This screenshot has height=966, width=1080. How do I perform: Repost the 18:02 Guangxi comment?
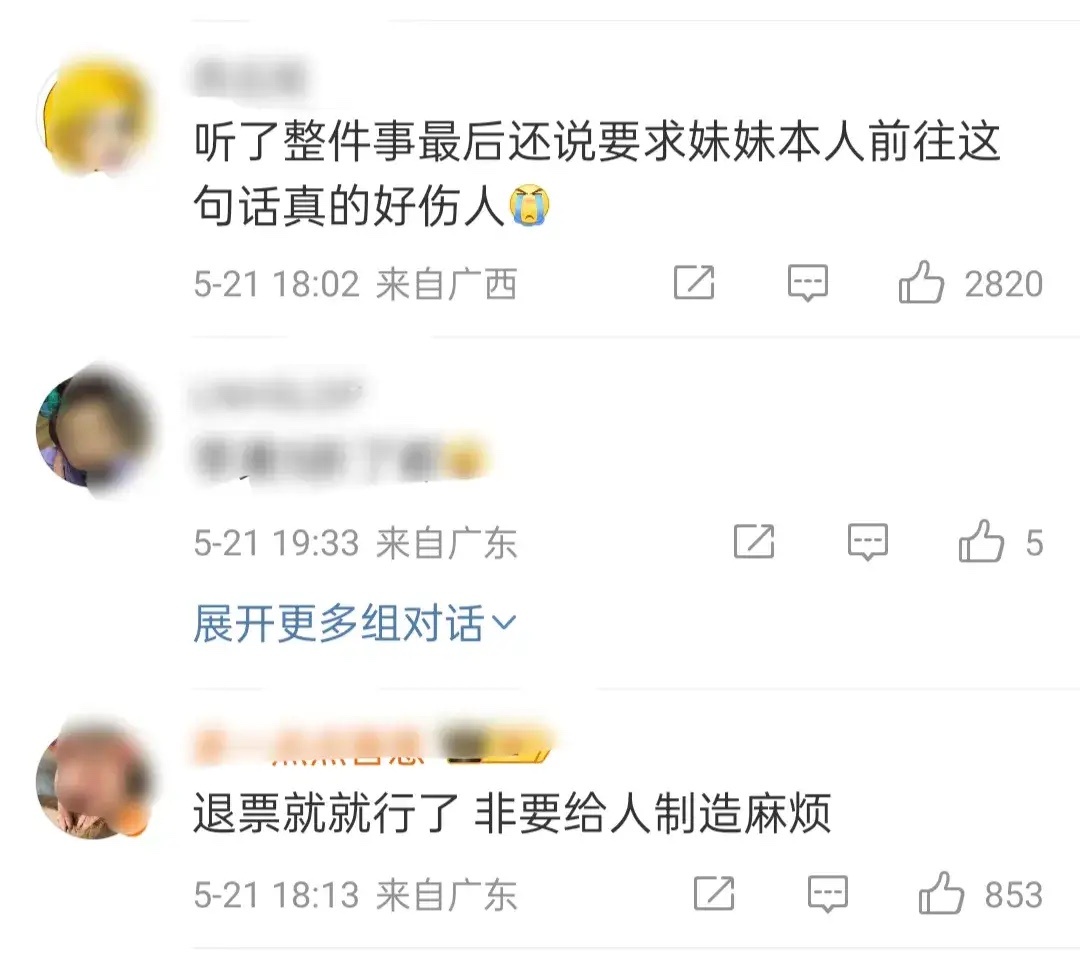[694, 282]
